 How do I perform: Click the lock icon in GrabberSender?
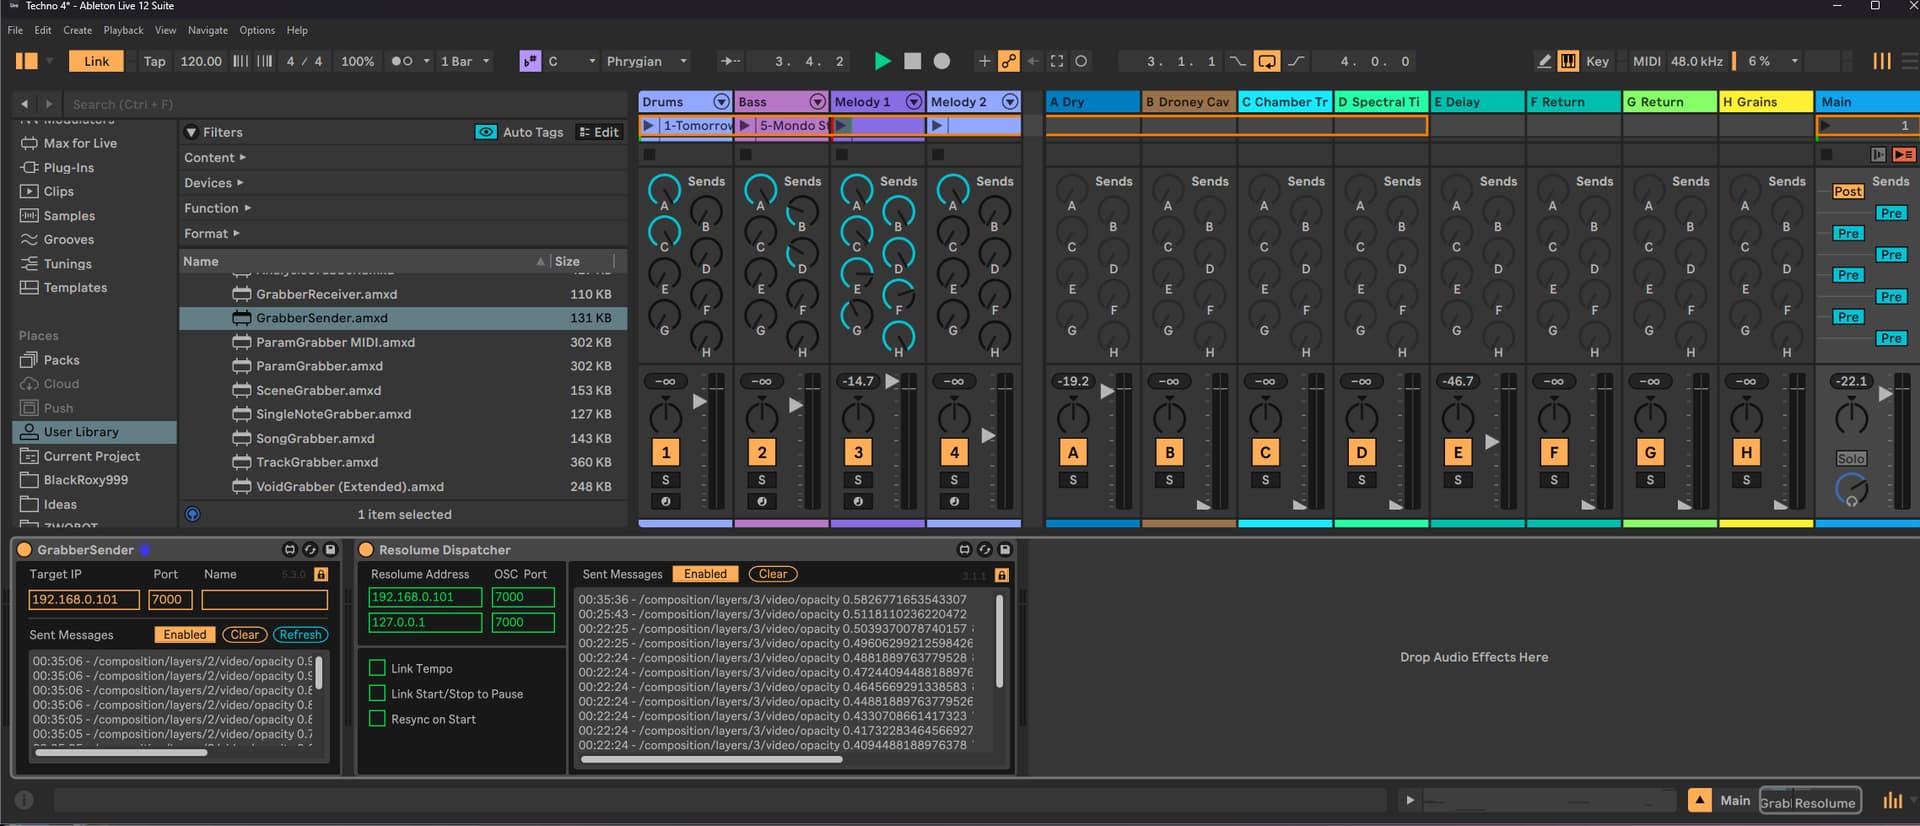click(x=321, y=574)
